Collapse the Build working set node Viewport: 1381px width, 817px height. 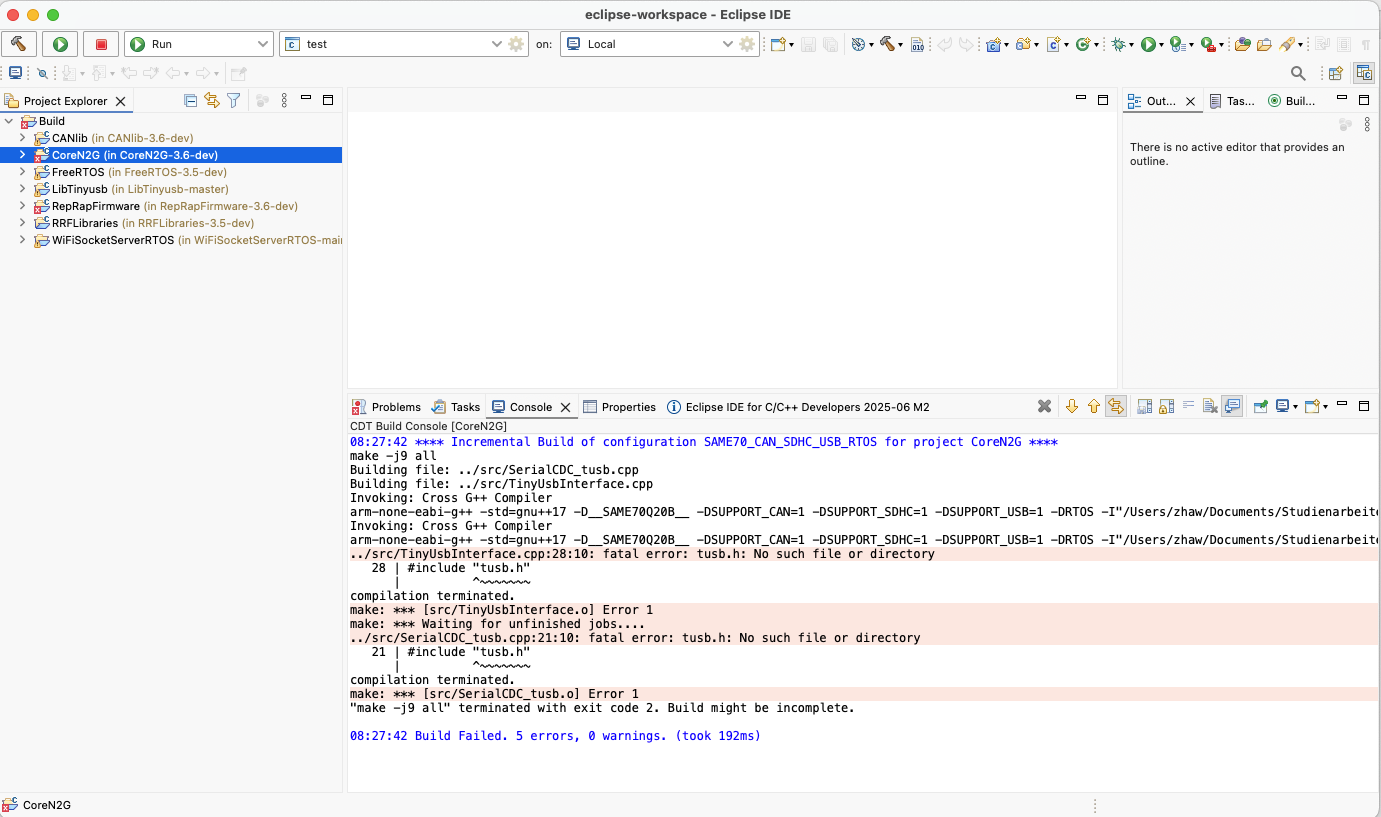coord(9,121)
